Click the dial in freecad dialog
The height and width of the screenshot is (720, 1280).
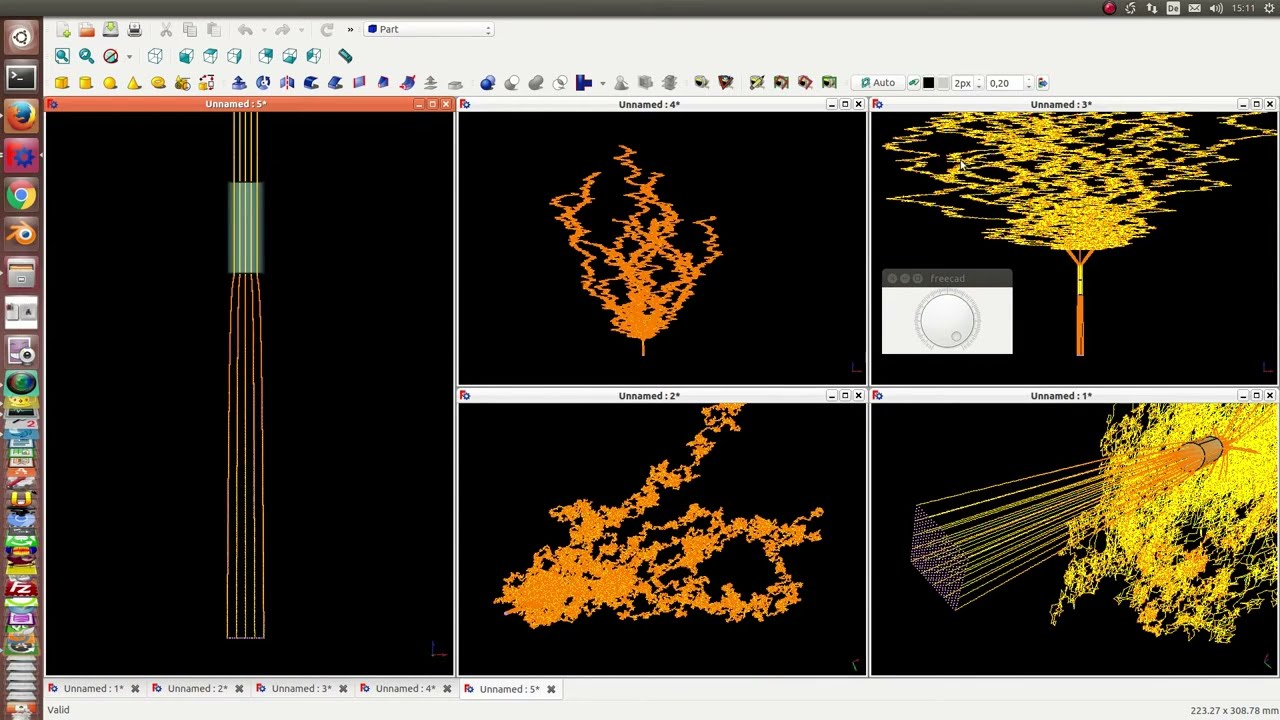[x=947, y=320]
